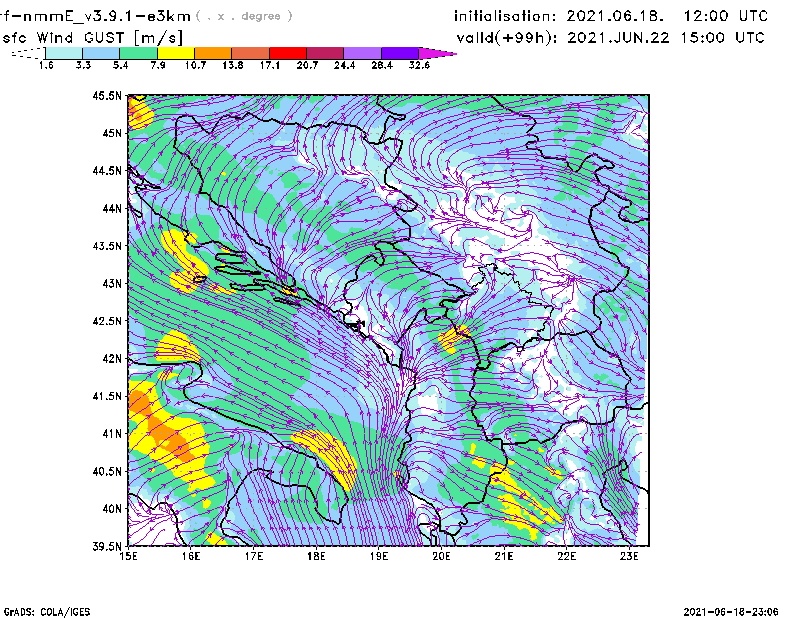Click the green legend color swatch

coord(138,53)
